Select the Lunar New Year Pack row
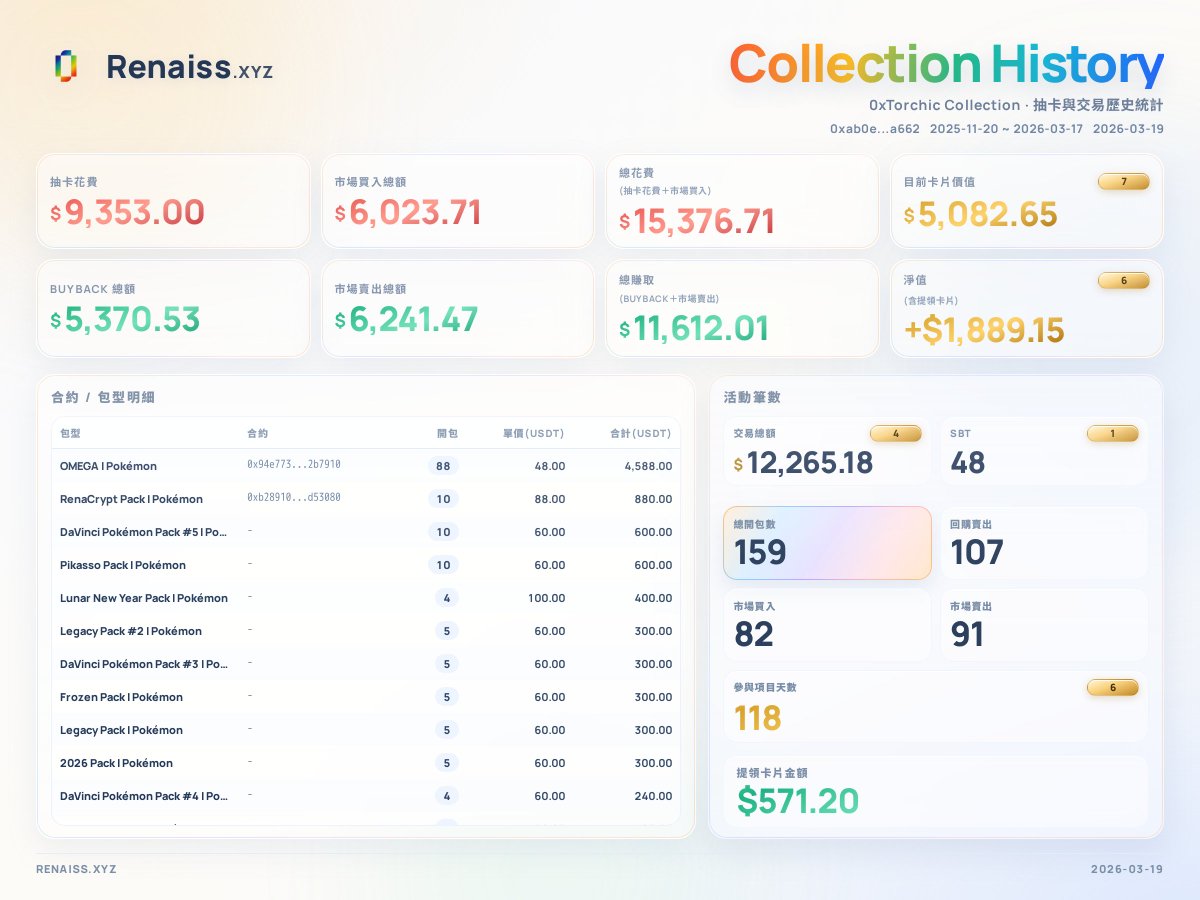The width and height of the screenshot is (1200, 900). [x=366, y=598]
